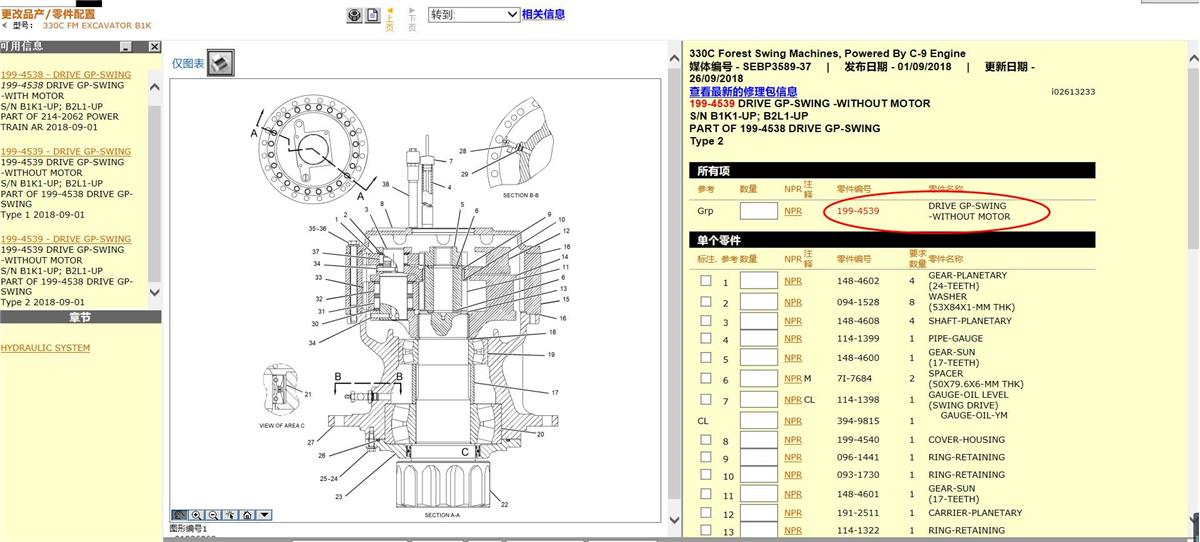This screenshot has width=1200, height=542.
Task: Open 查看最新的修理包信息 link
Action: pos(743,91)
